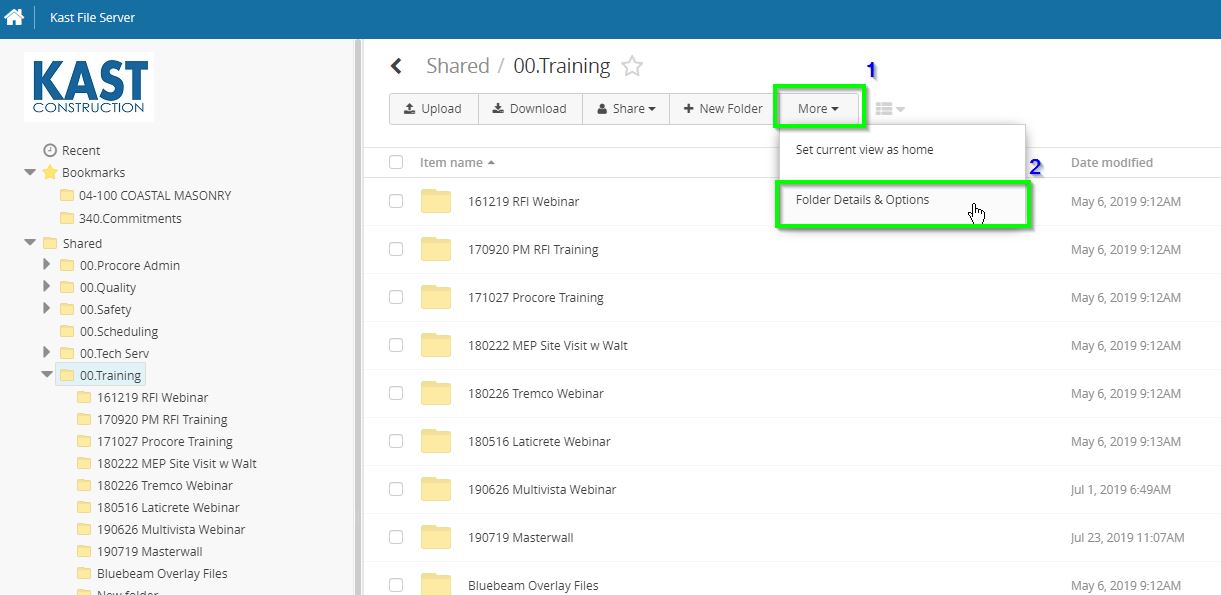Click the KAST Construction logo
1221x595 pixels.
point(89,87)
